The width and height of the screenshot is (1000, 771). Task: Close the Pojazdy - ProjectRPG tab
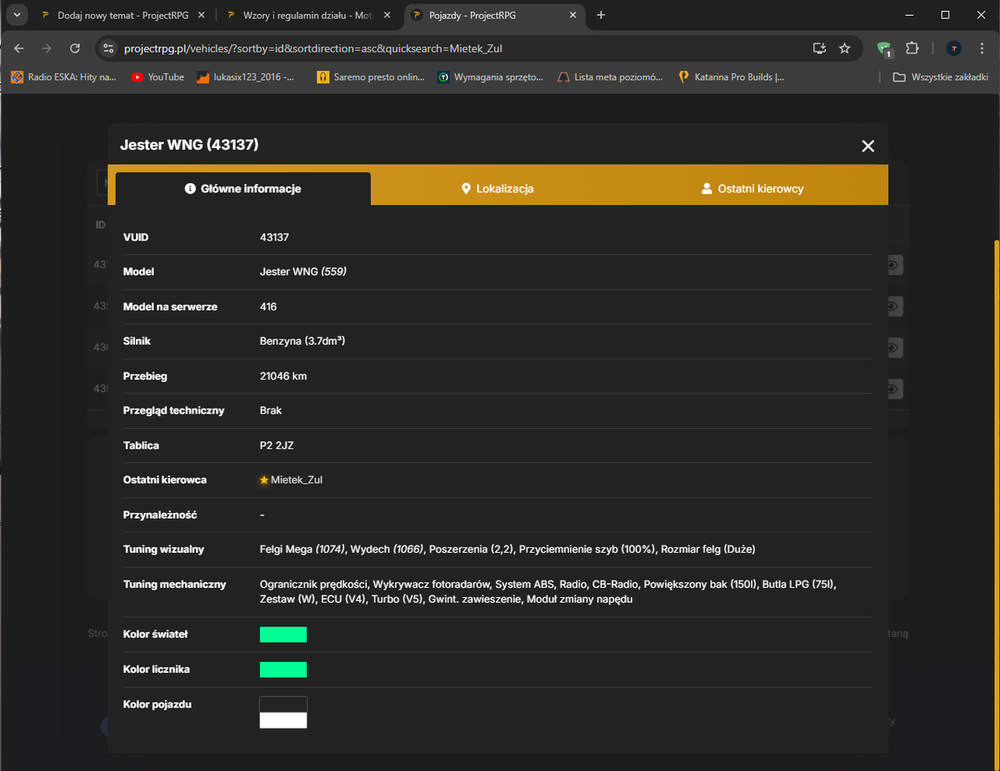573,15
